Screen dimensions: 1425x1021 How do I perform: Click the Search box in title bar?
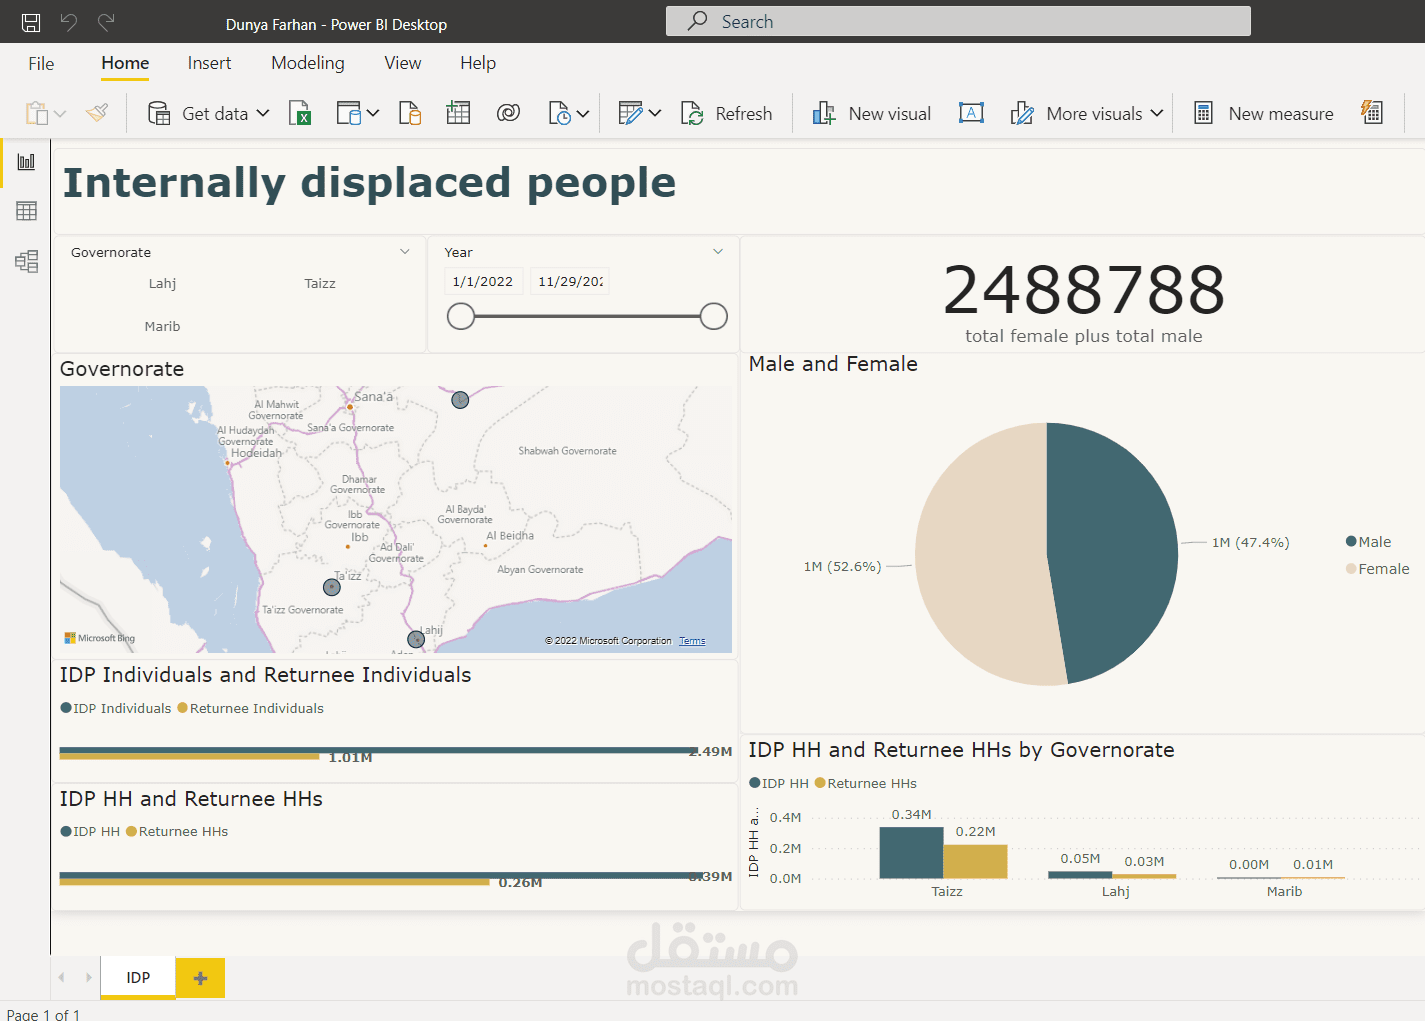[x=958, y=21]
